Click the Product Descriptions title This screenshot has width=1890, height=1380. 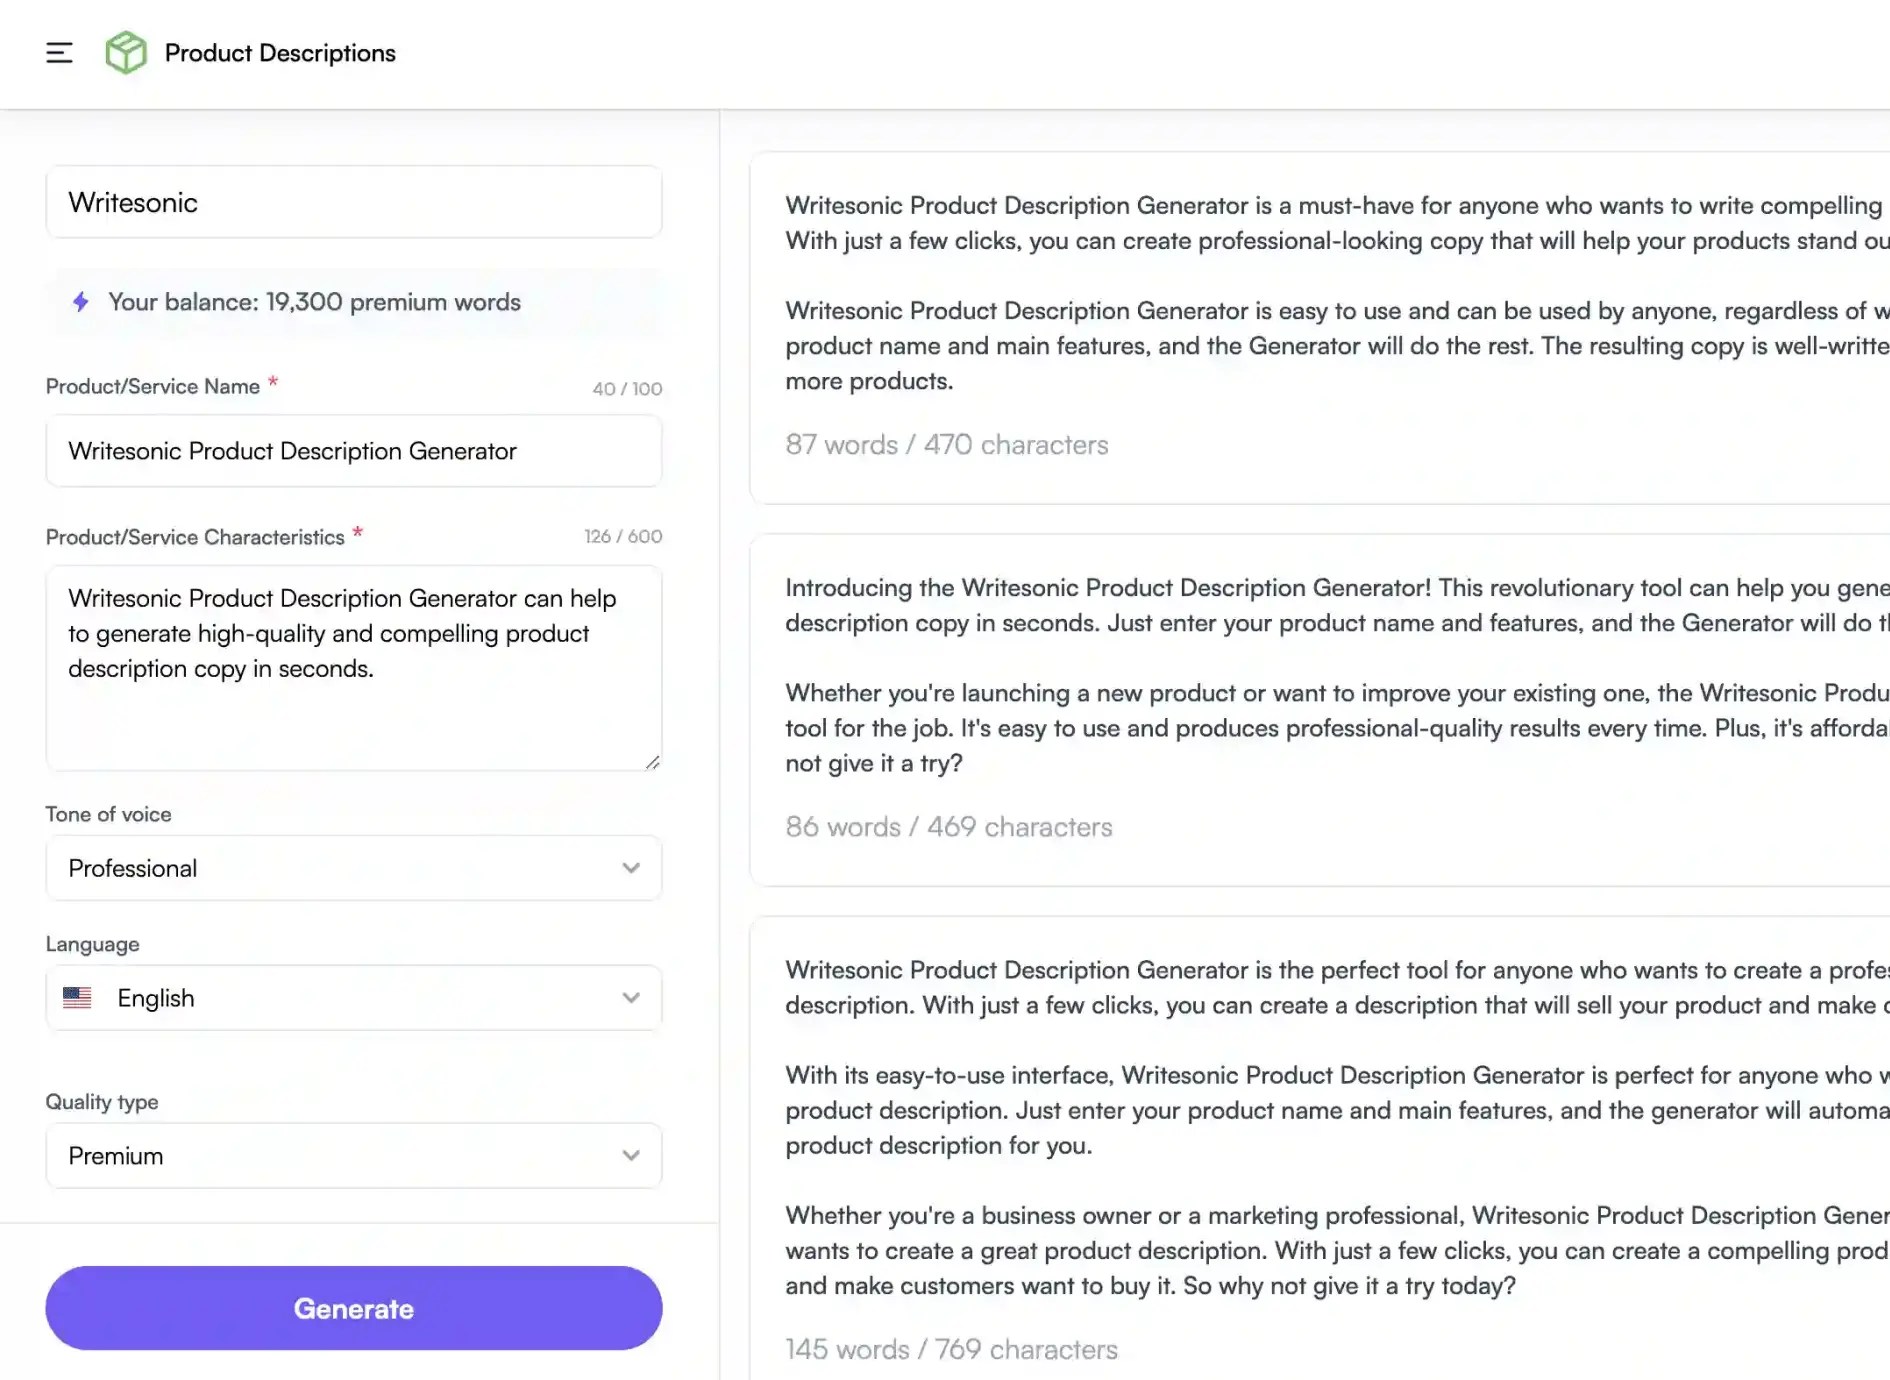coord(280,52)
